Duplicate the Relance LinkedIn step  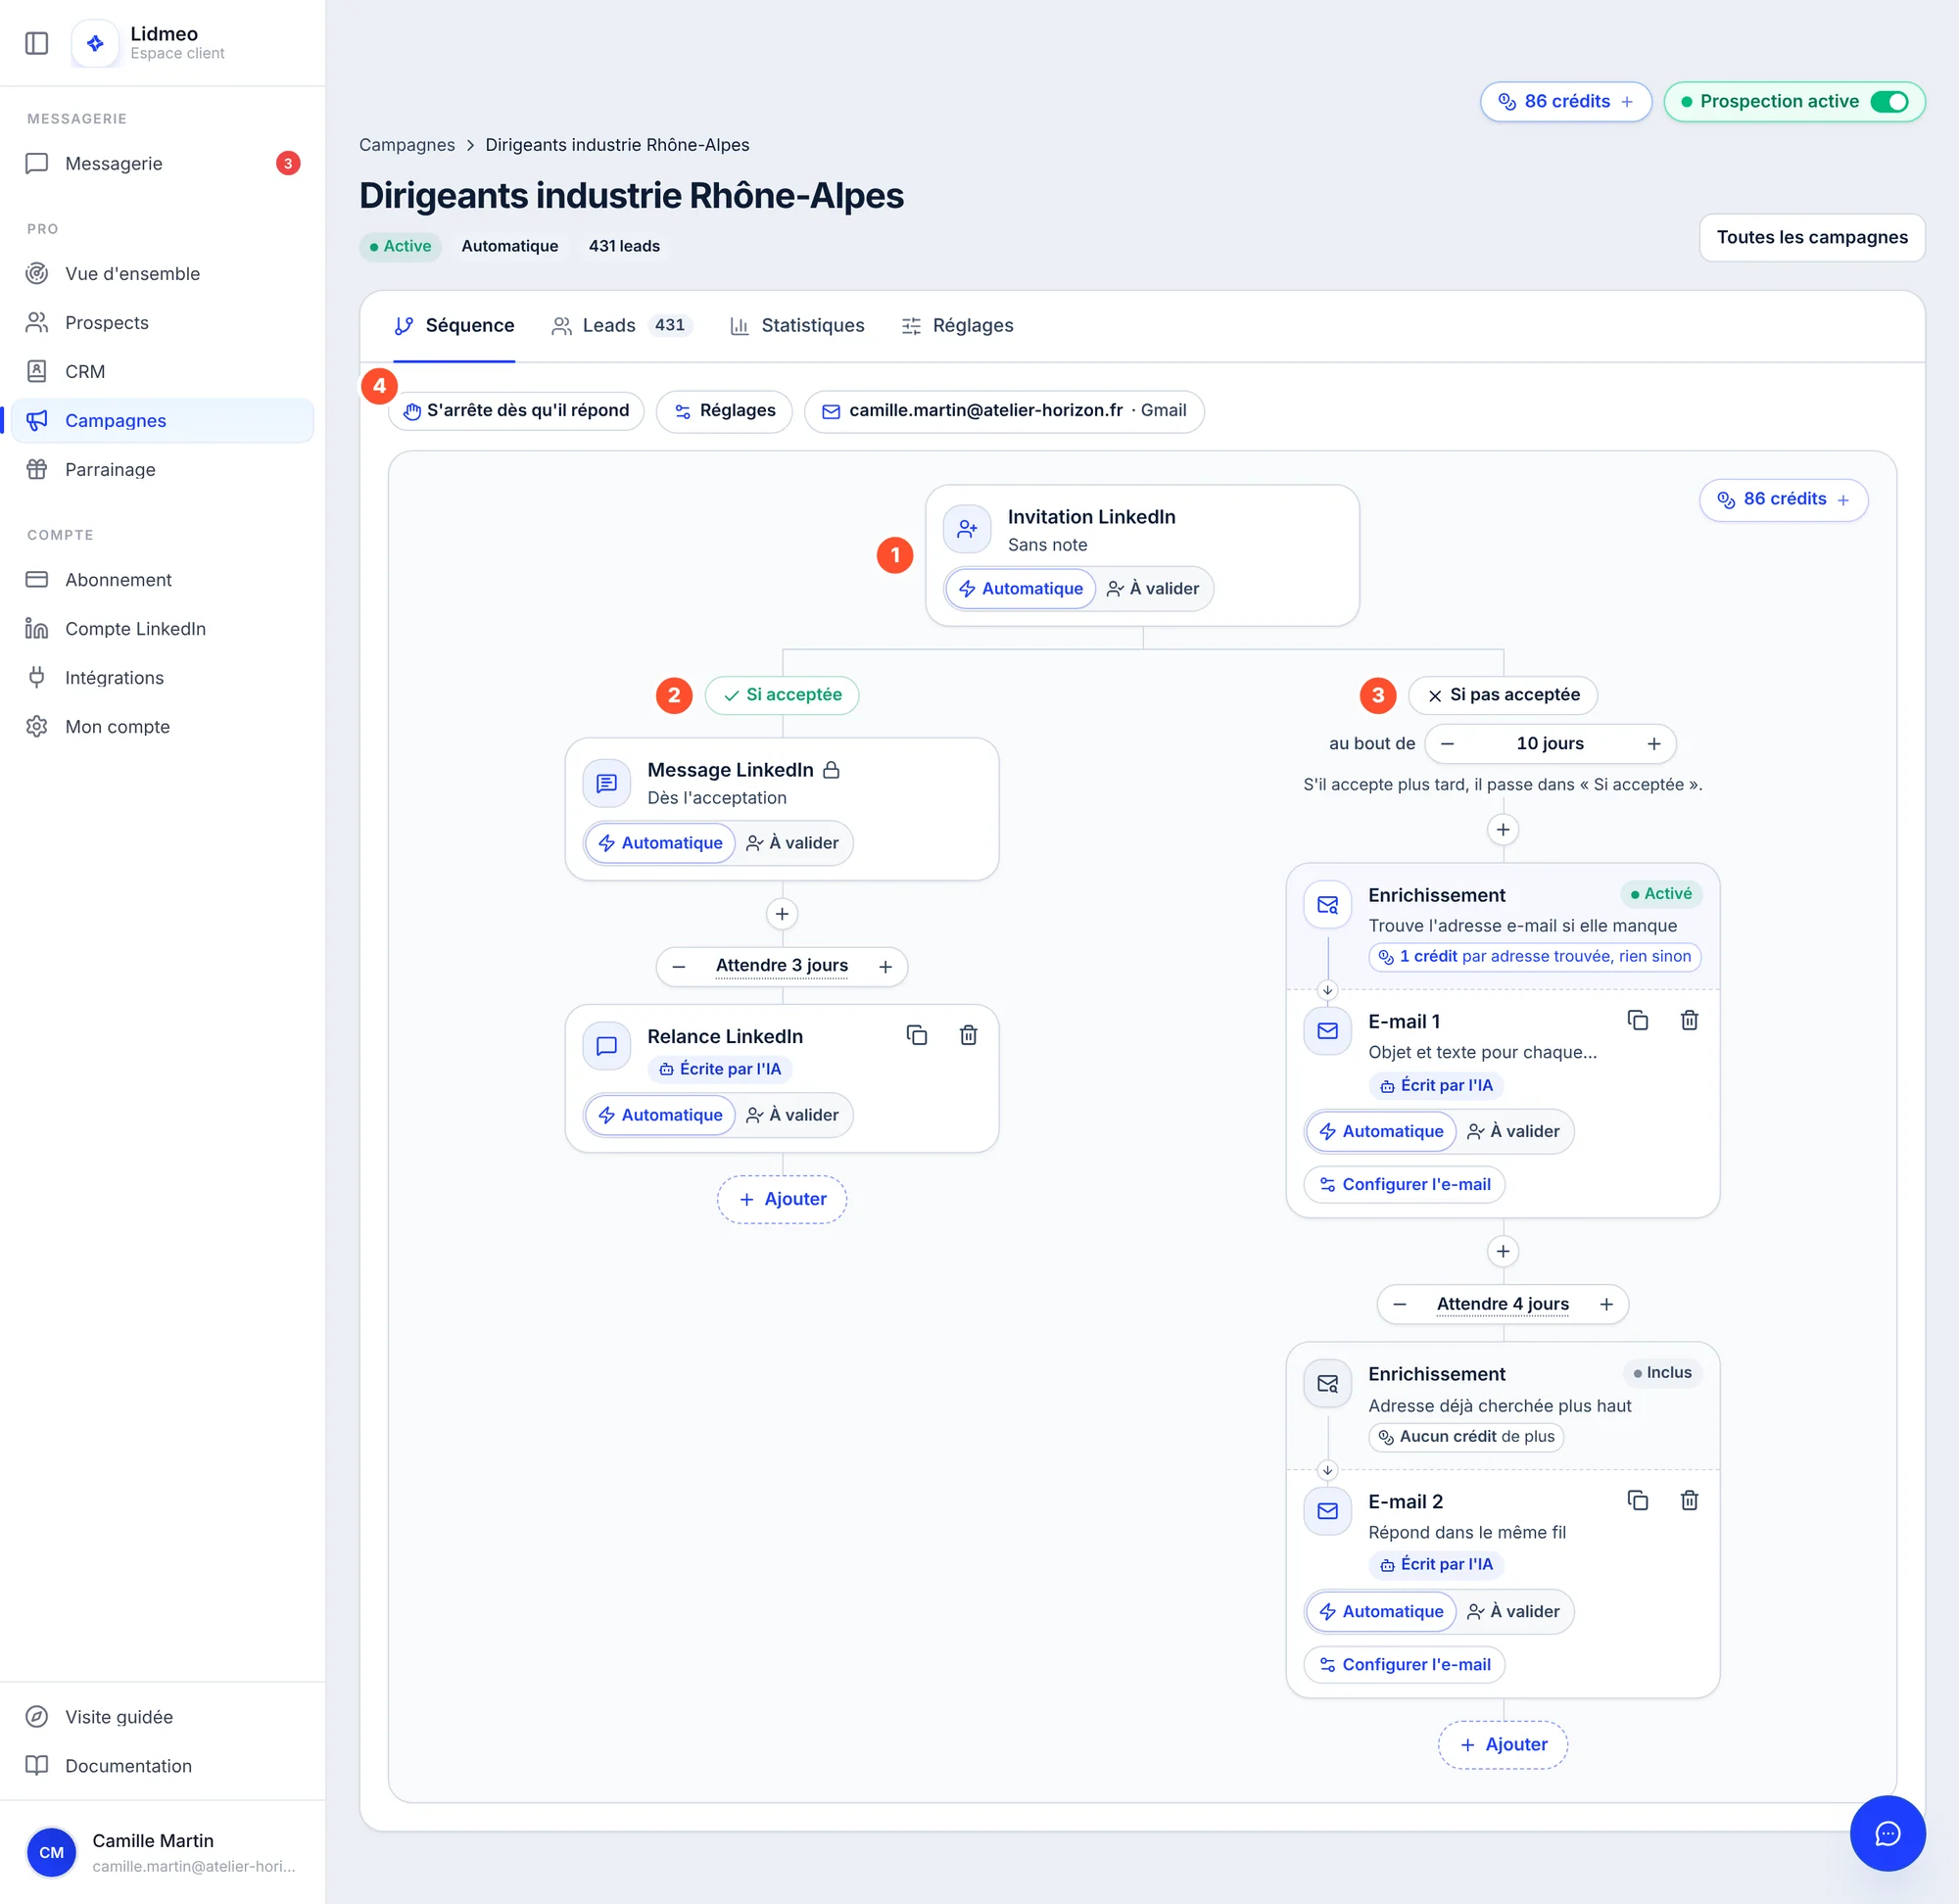point(916,1035)
